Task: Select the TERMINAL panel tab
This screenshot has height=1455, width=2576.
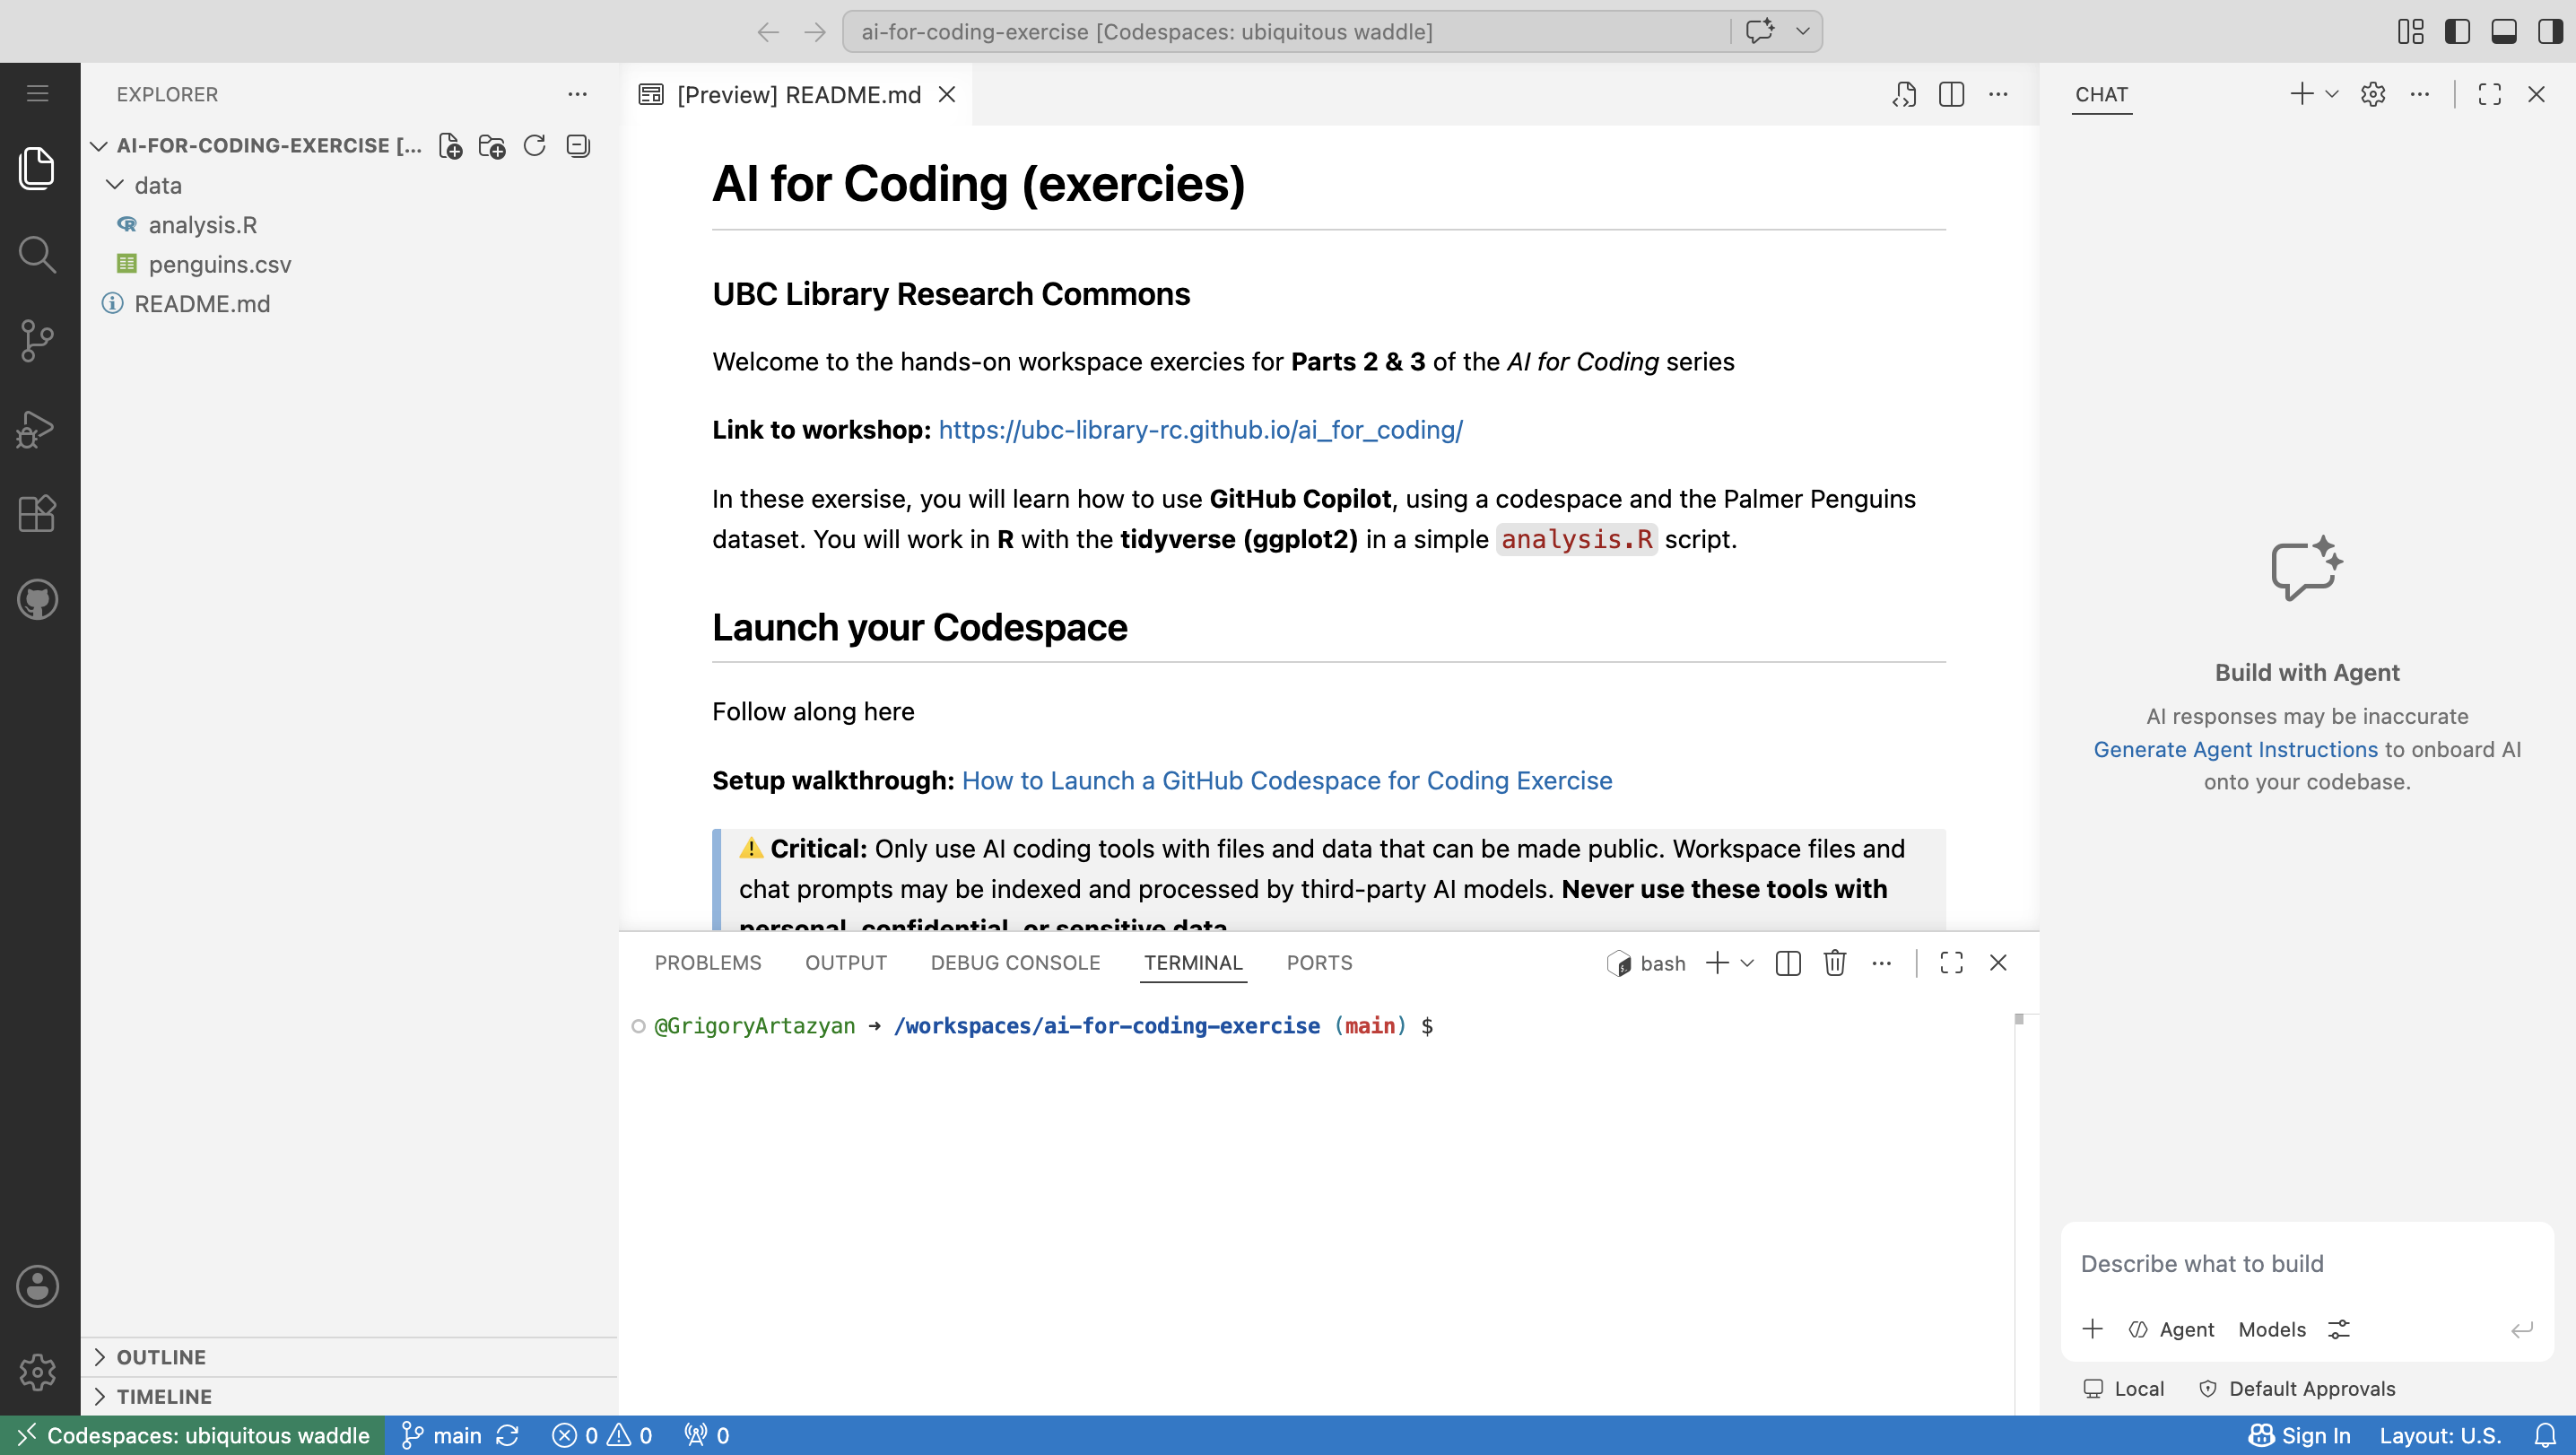Action: pyautogui.click(x=1193, y=963)
